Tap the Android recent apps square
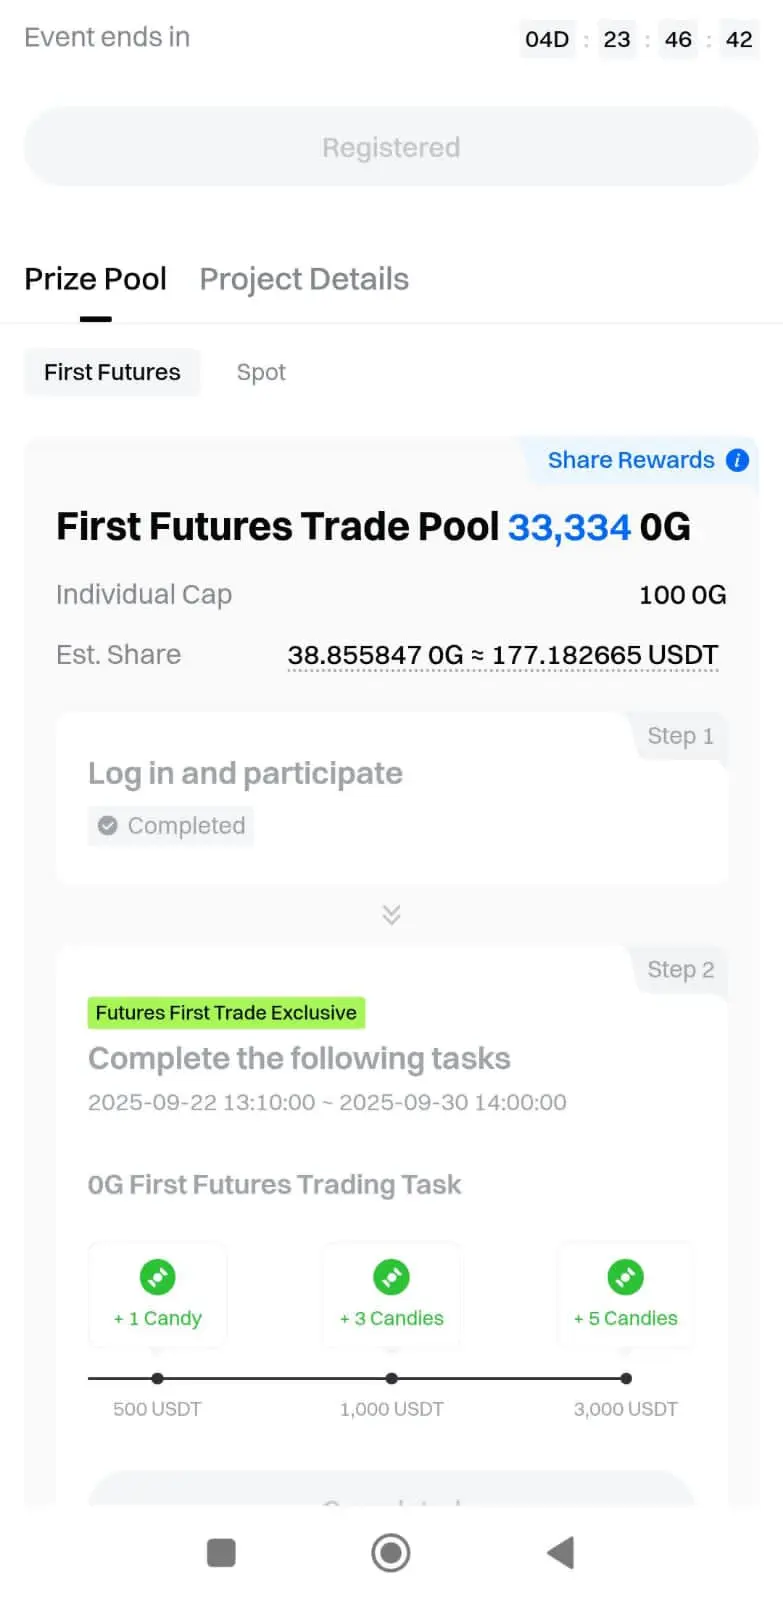Image resolution: width=783 pixels, height=1600 pixels. (x=221, y=1553)
